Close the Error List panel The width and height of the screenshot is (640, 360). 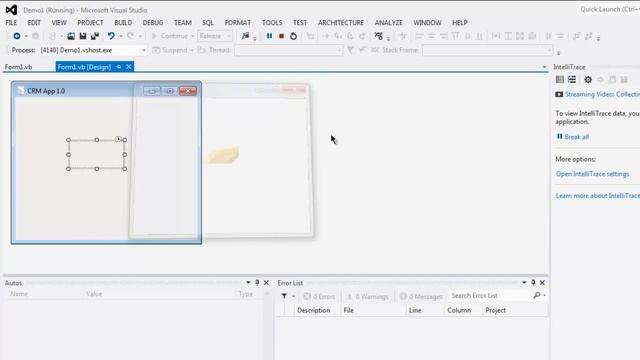point(542,282)
